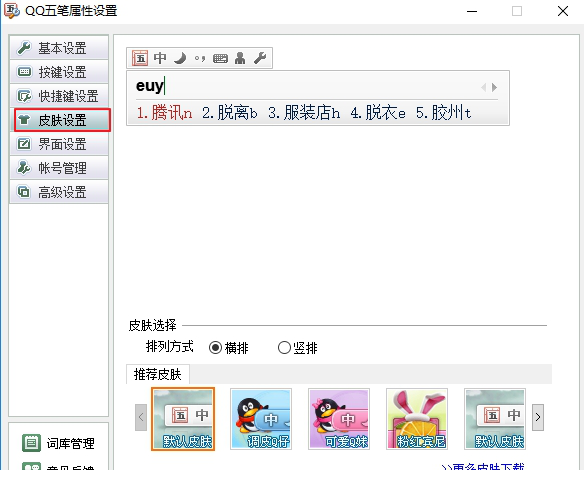Click stacked-squares icon beside 高级设置
Viewport: 584px width, 488px height.
coord(24,192)
